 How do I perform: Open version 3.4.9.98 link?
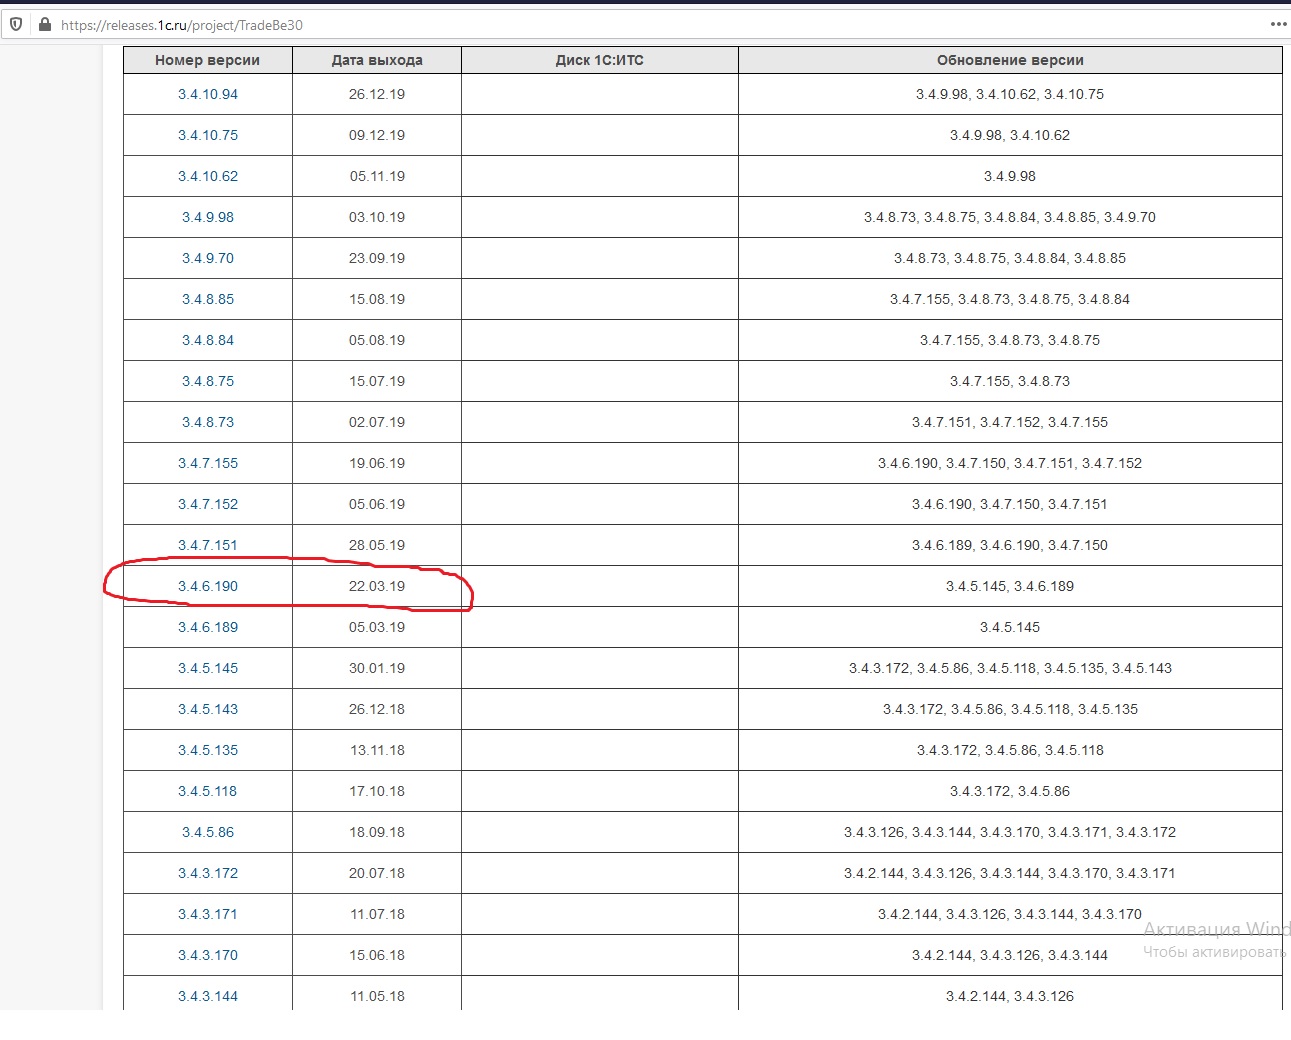[x=208, y=217]
